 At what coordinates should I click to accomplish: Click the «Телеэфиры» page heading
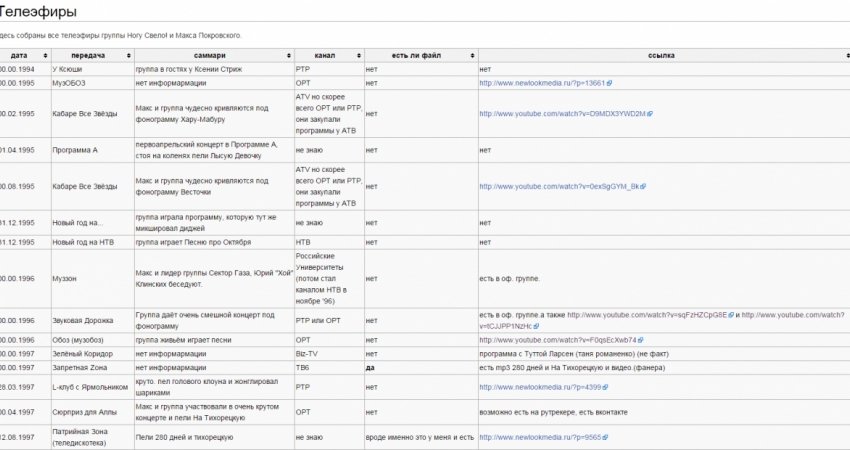coord(38,12)
